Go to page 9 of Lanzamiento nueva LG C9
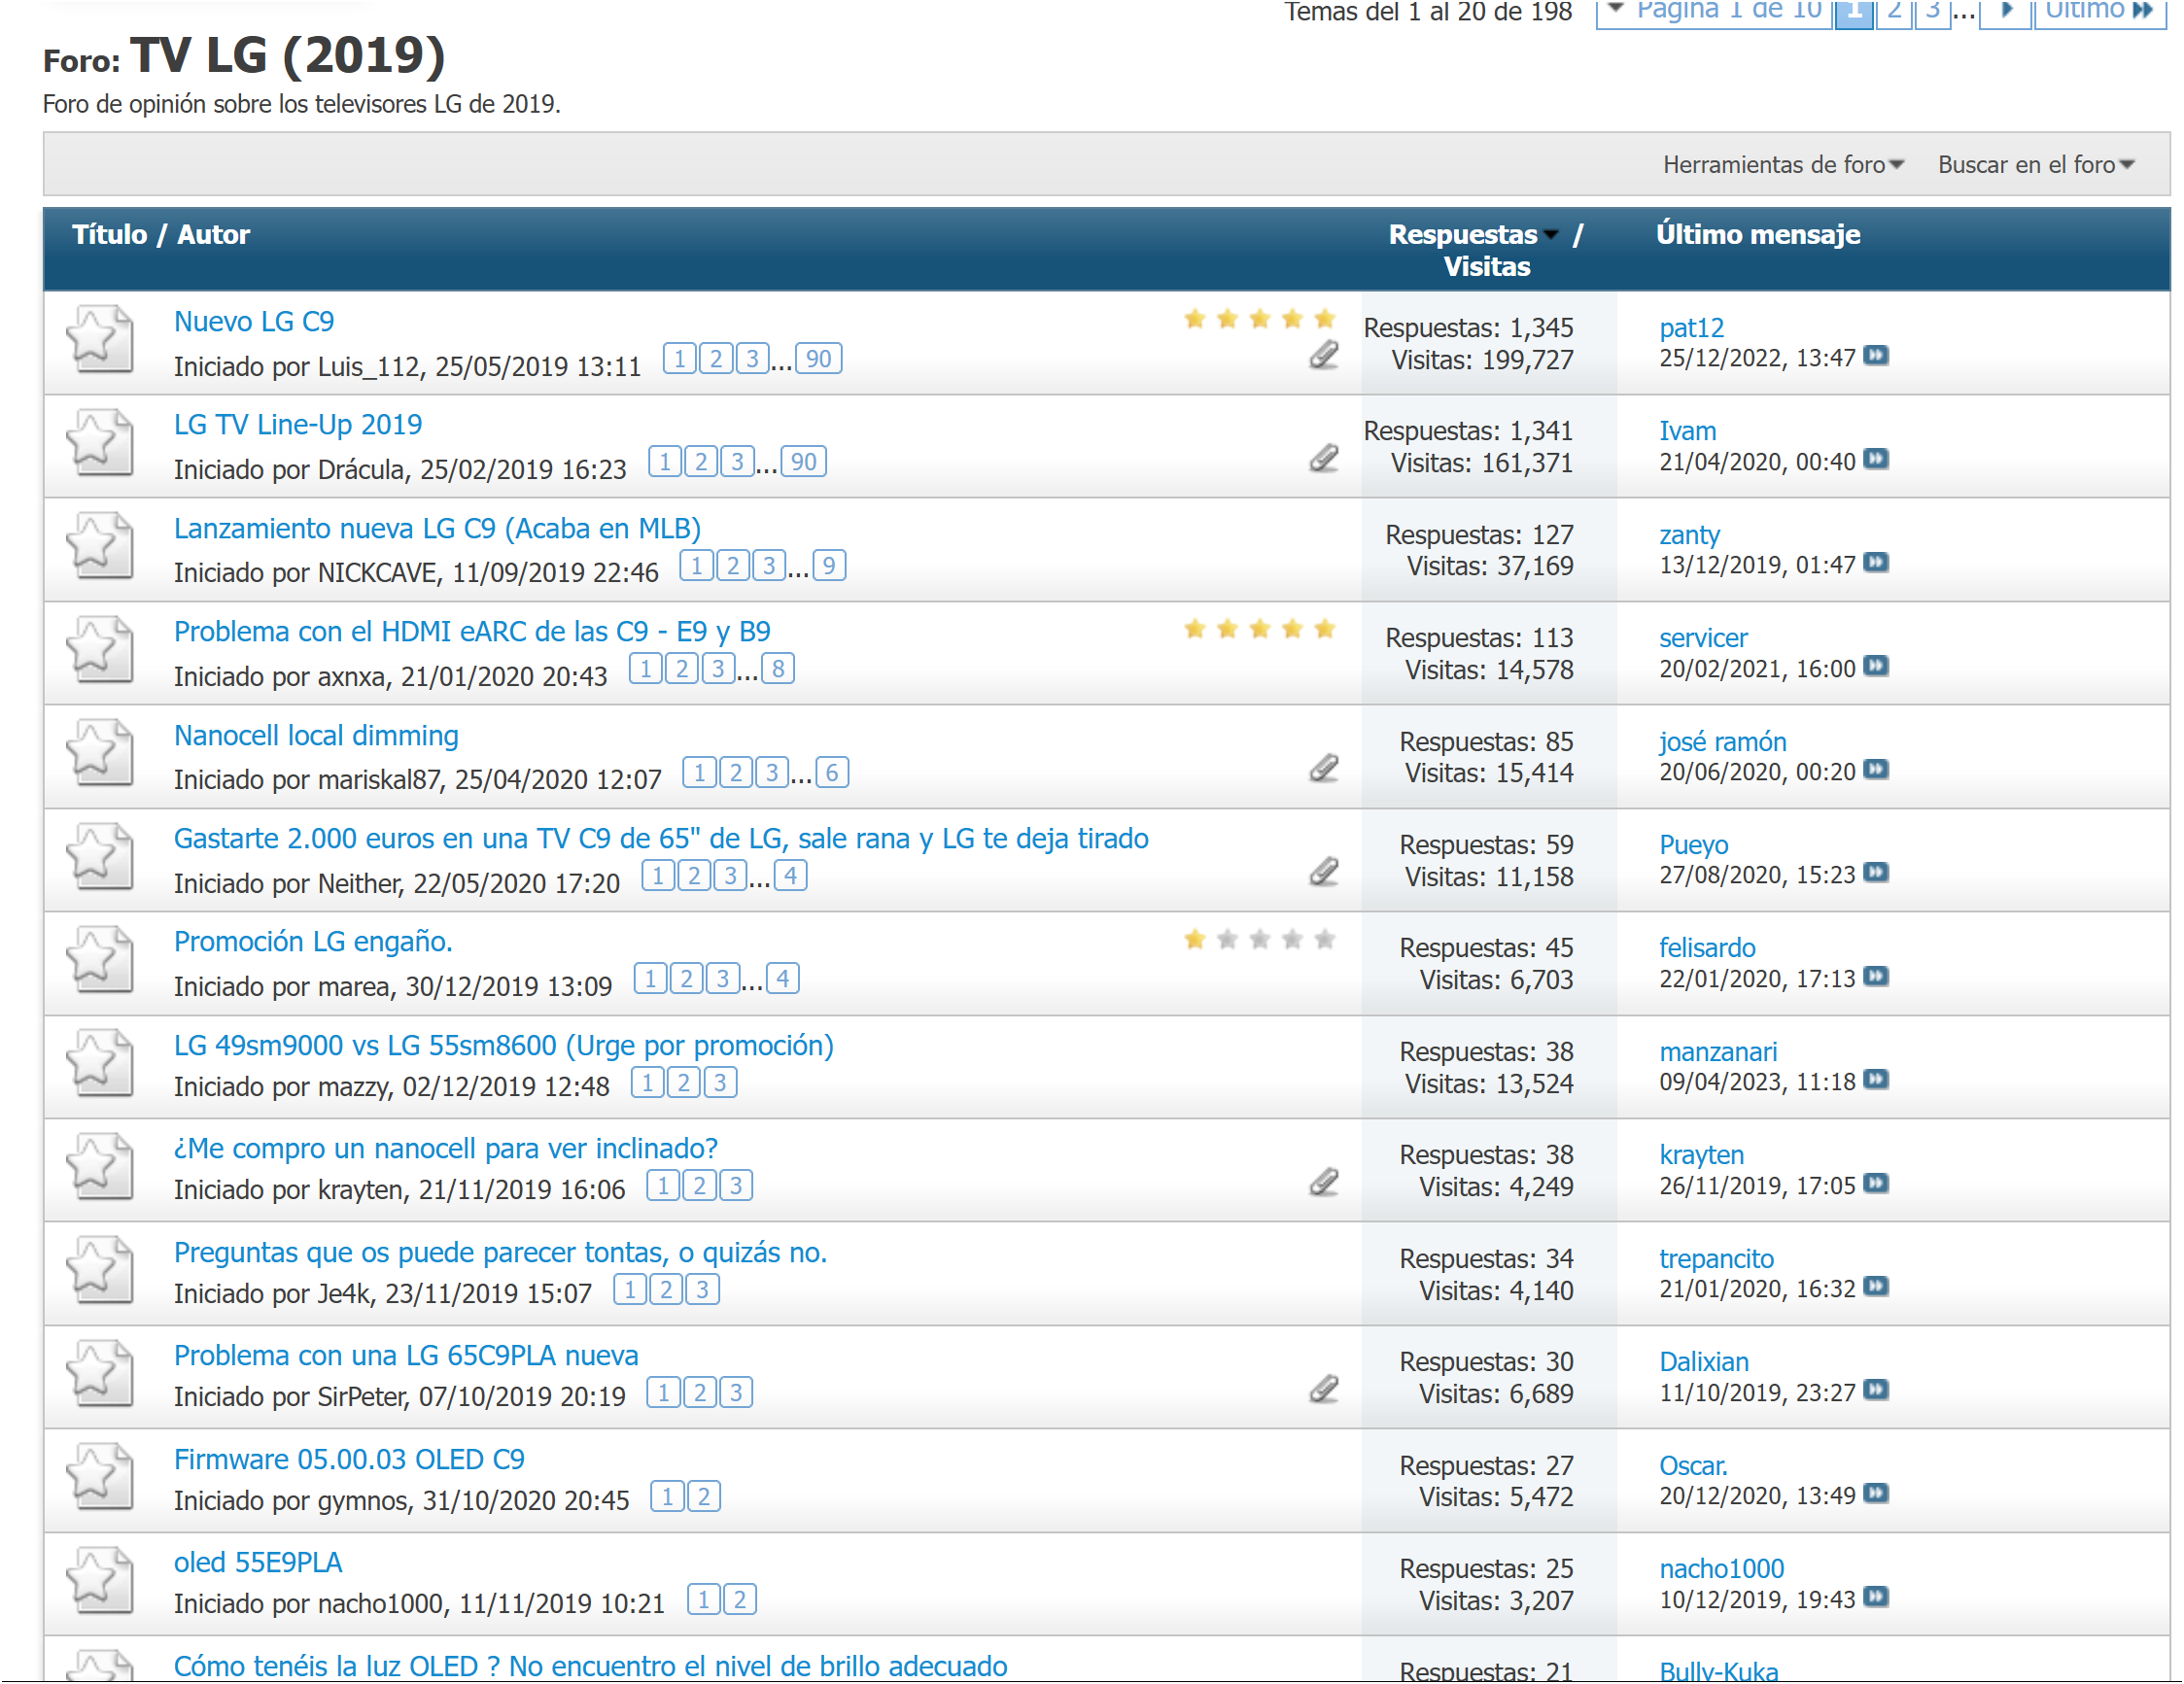The image size is (2184, 1684). click(x=829, y=566)
